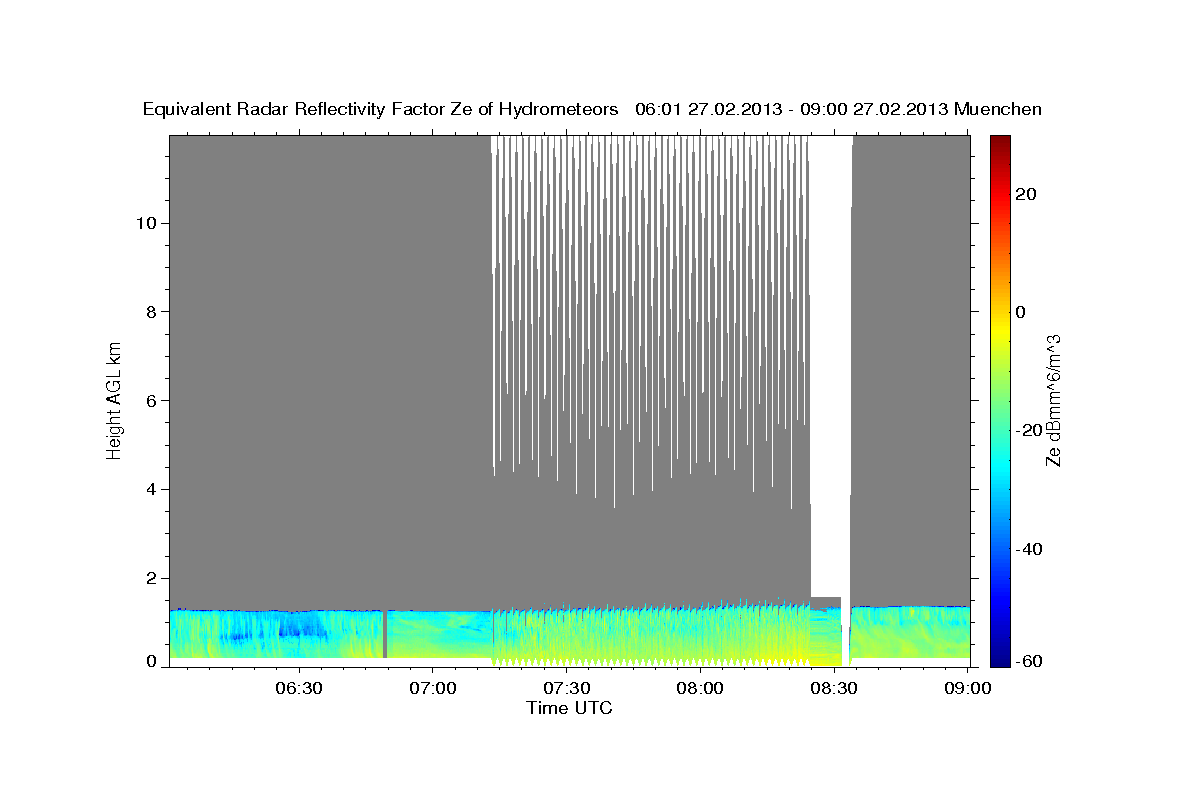Click the 'Time UTC' axis label
Viewport: 1200px width, 800px height.
569,708
